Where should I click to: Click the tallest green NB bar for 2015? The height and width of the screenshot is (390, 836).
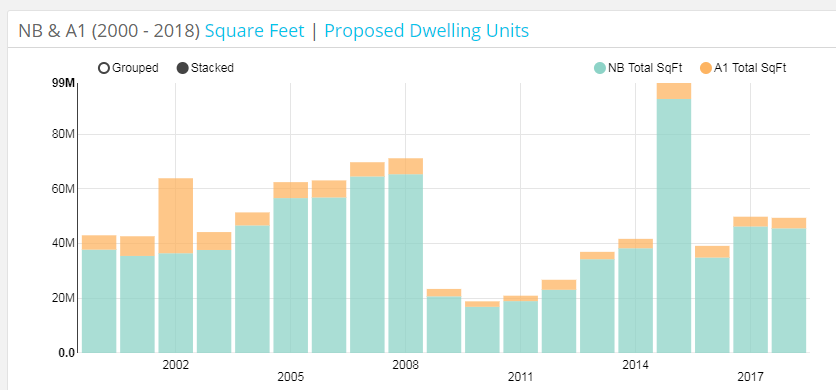click(x=674, y=226)
